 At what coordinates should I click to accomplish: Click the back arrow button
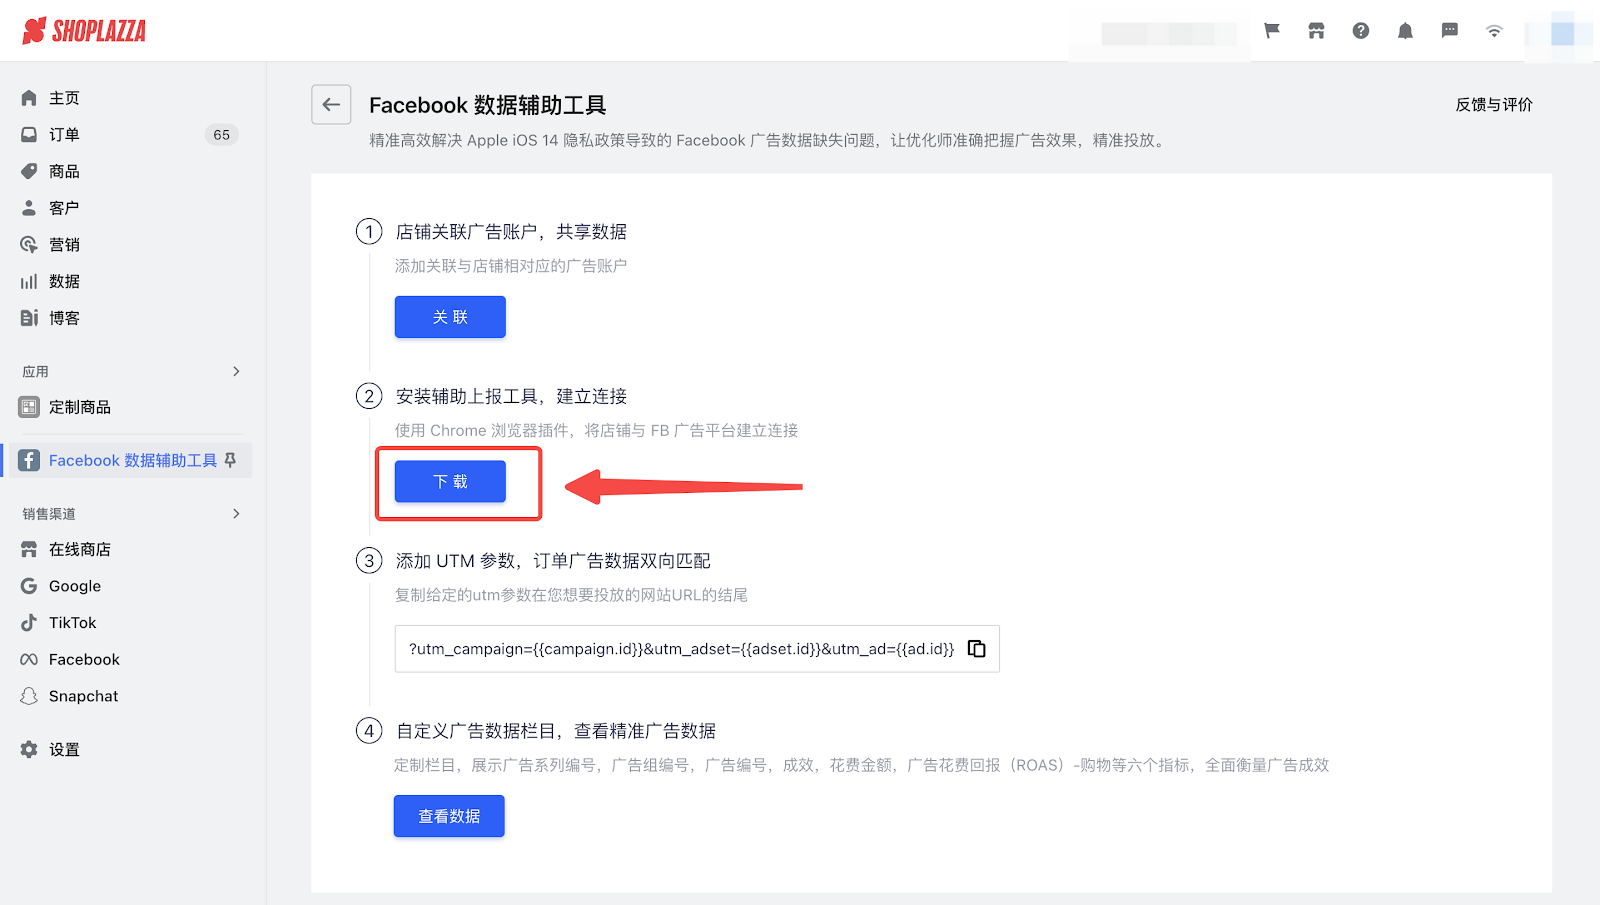pyautogui.click(x=331, y=104)
